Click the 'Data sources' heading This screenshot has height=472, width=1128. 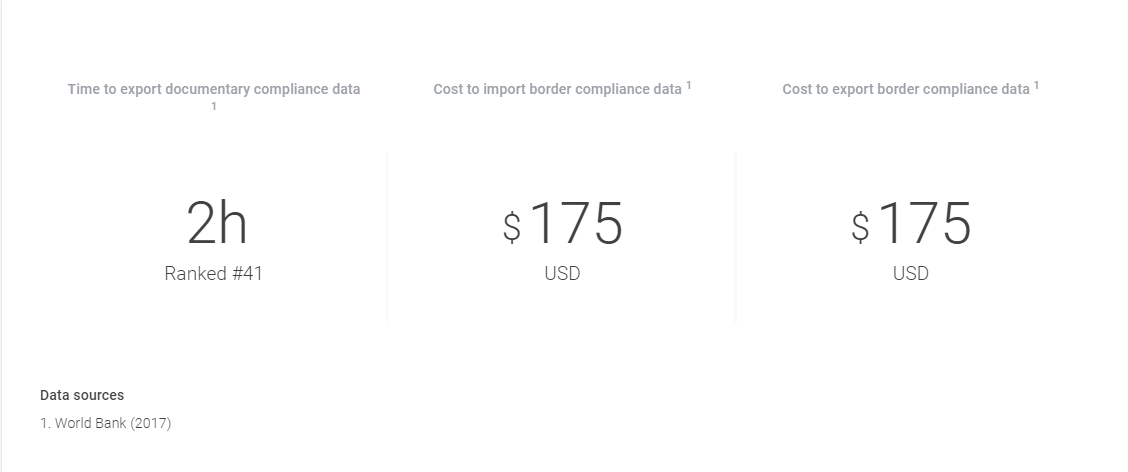click(82, 395)
